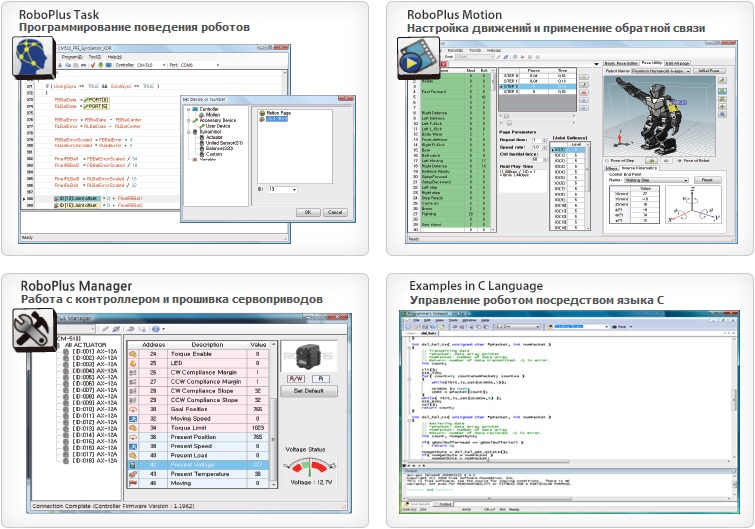This screenshot has width=755, height=529.
Task: Click the Torque Enable row icon
Action: [x=133, y=354]
